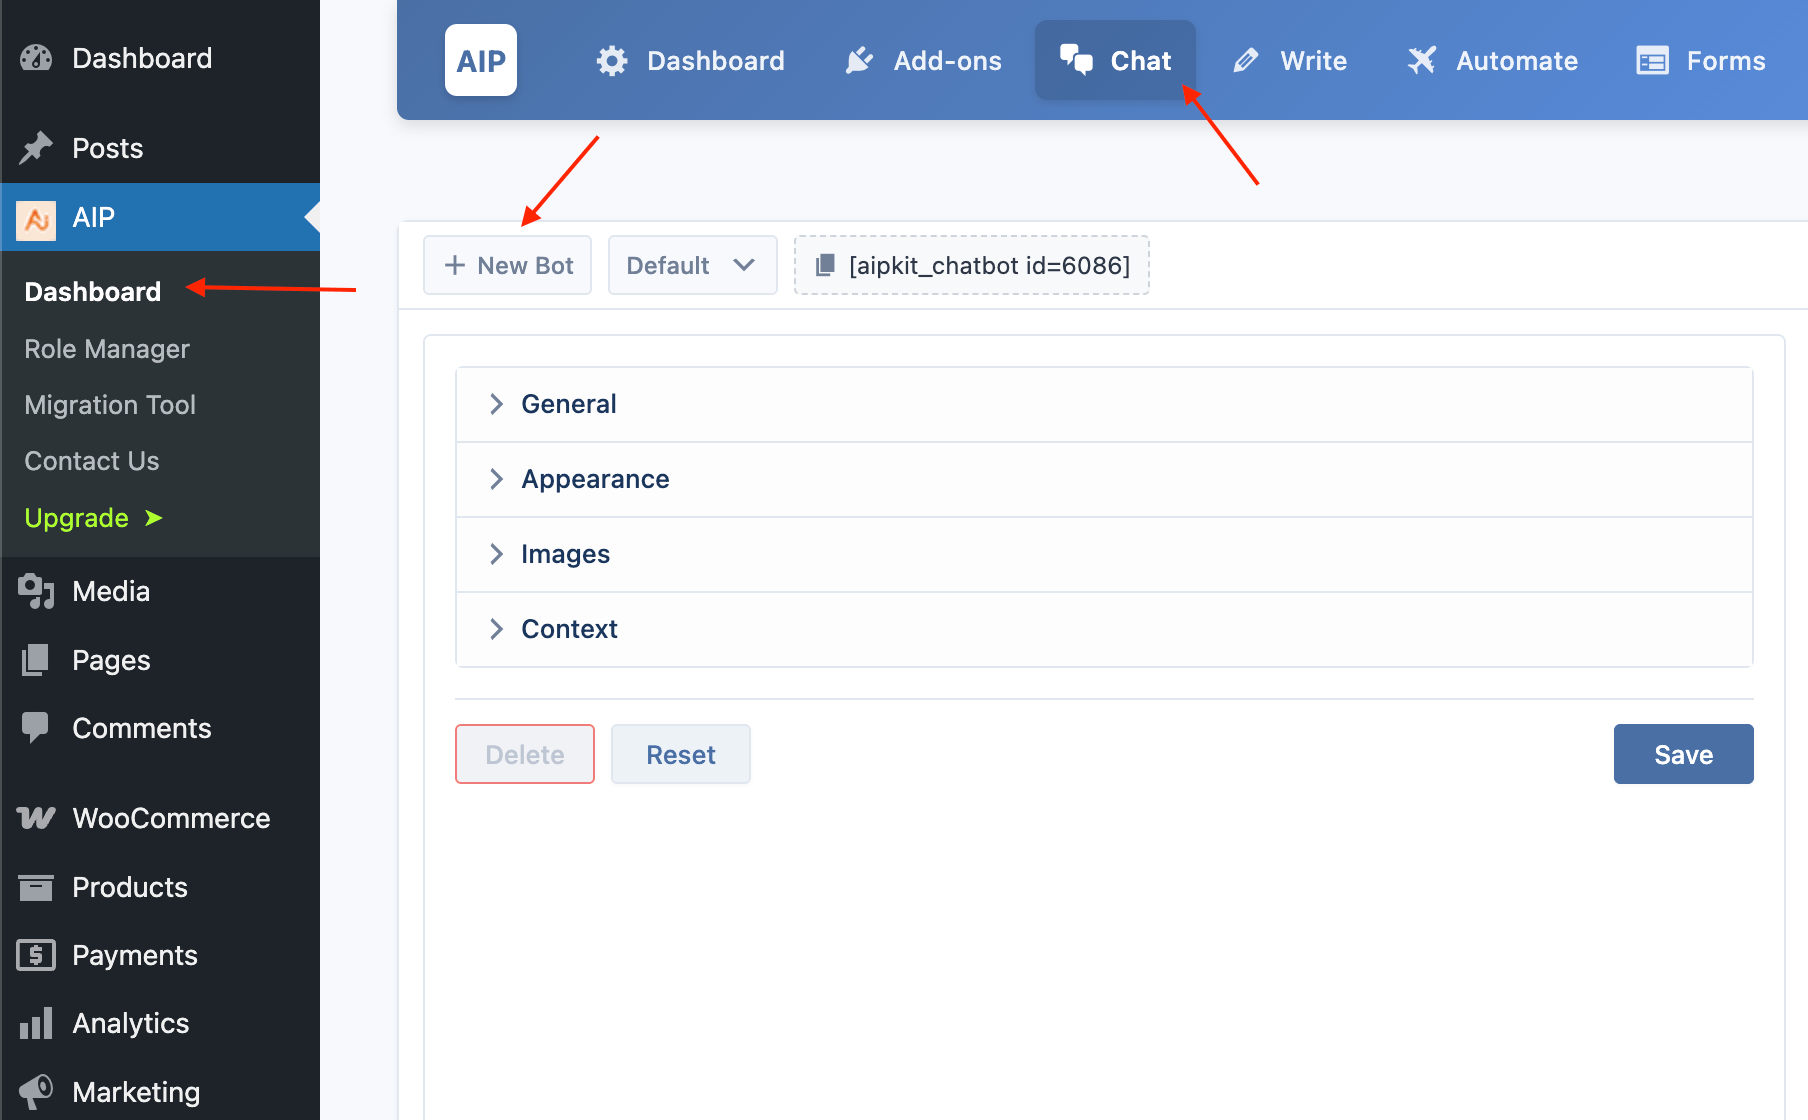Expand the Context settings section
This screenshot has height=1120, width=1808.
point(1104,629)
